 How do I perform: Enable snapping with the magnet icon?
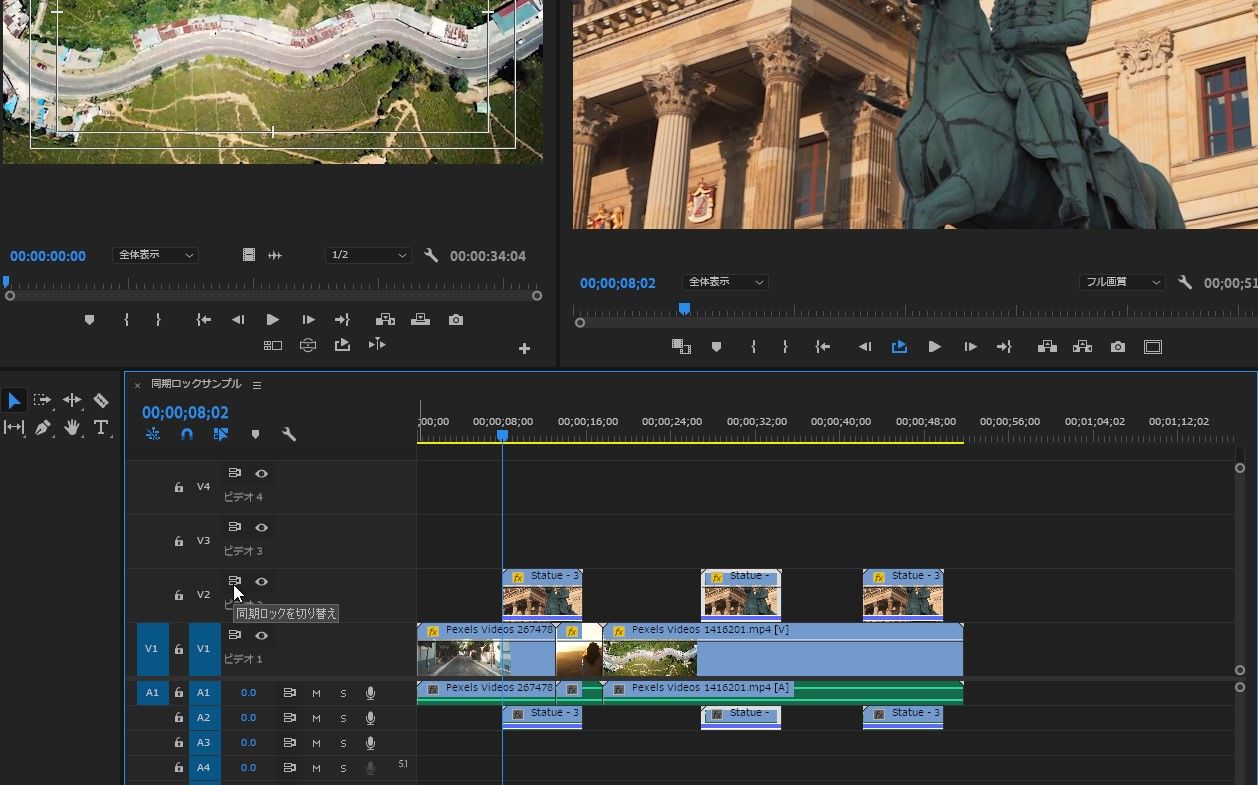point(187,434)
